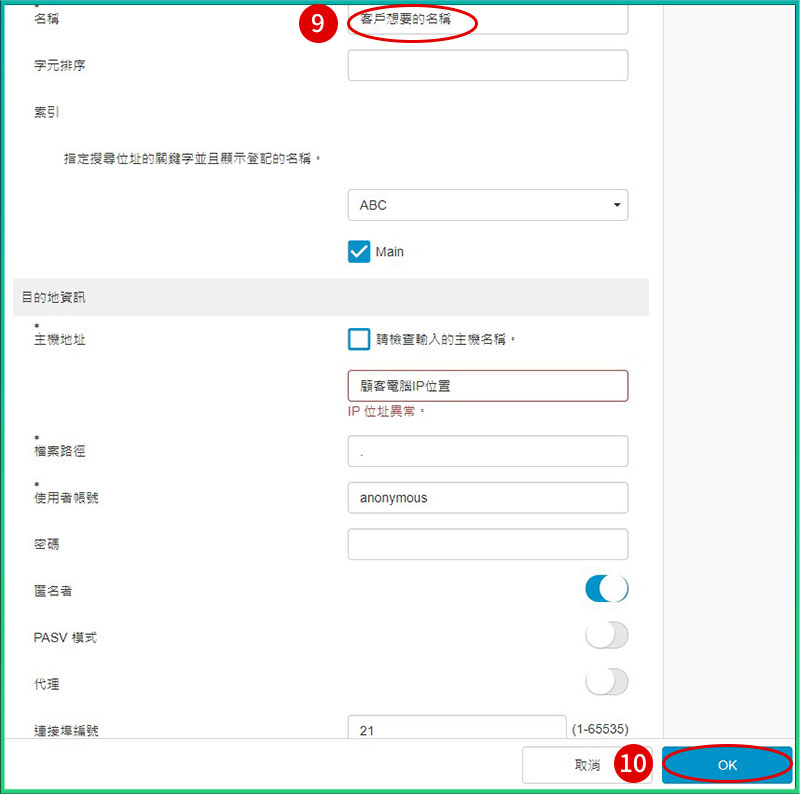Click the 字元排序 text field

click(487, 65)
